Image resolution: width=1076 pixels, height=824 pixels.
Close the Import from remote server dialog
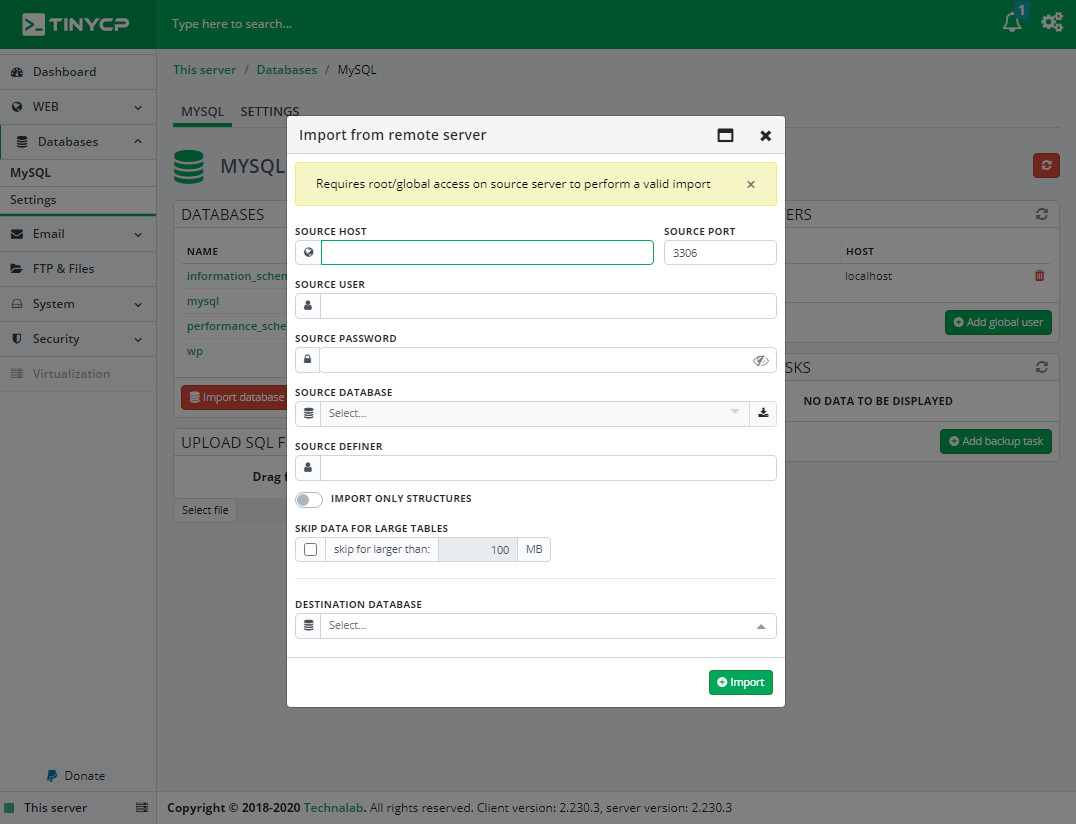pyautogui.click(x=766, y=136)
